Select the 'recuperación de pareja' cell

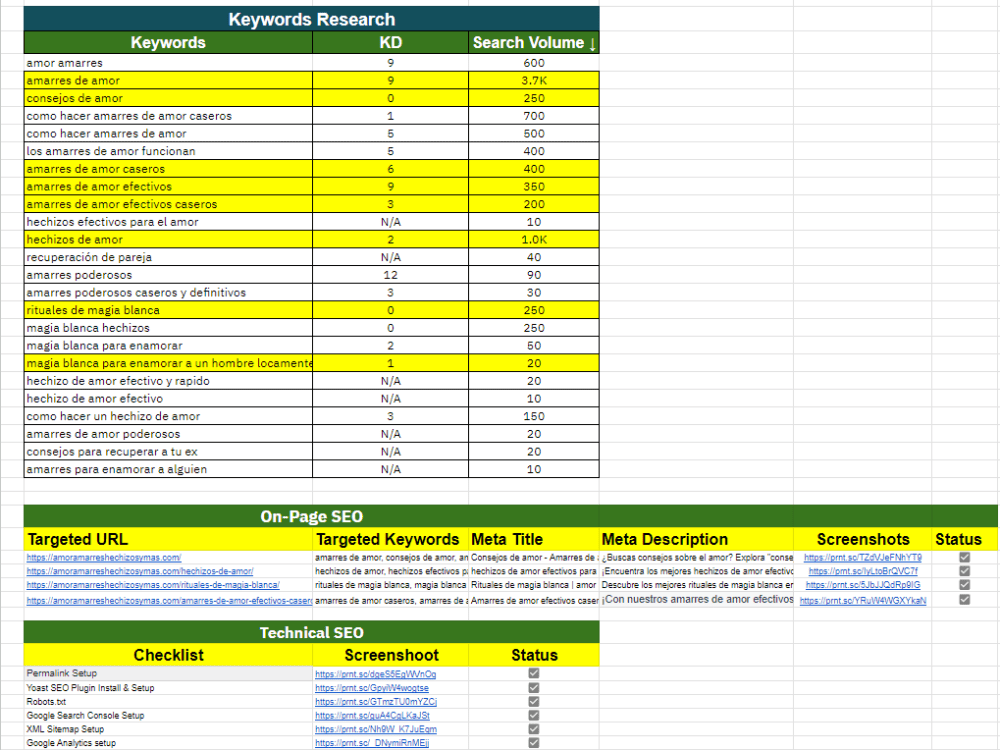pos(168,257)
